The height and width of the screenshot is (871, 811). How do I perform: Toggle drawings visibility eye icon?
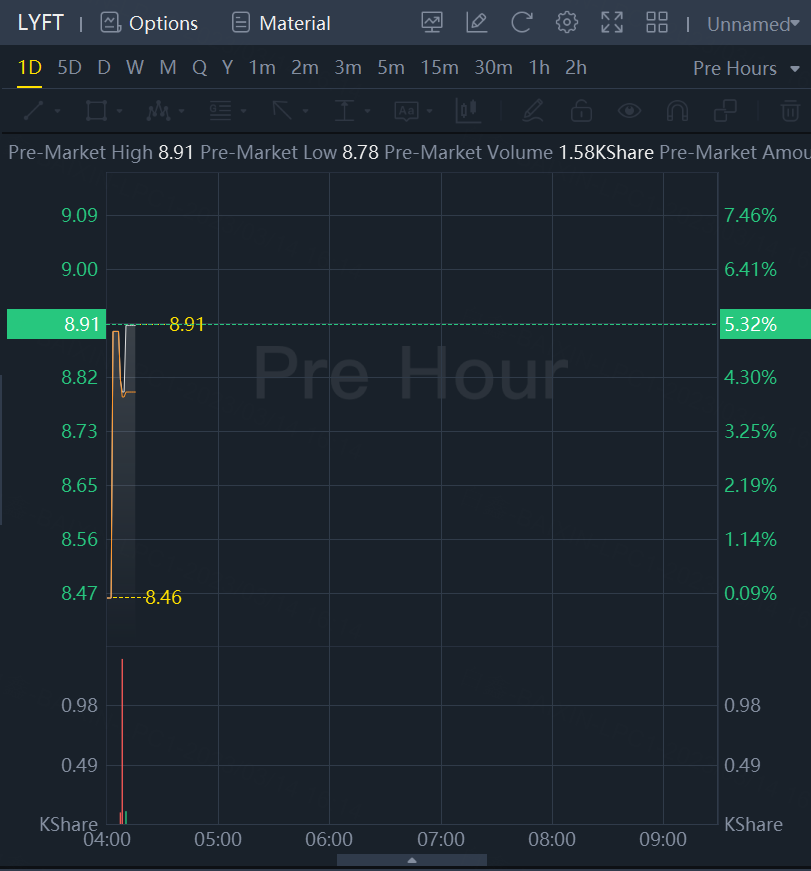[x=629, y=110]
